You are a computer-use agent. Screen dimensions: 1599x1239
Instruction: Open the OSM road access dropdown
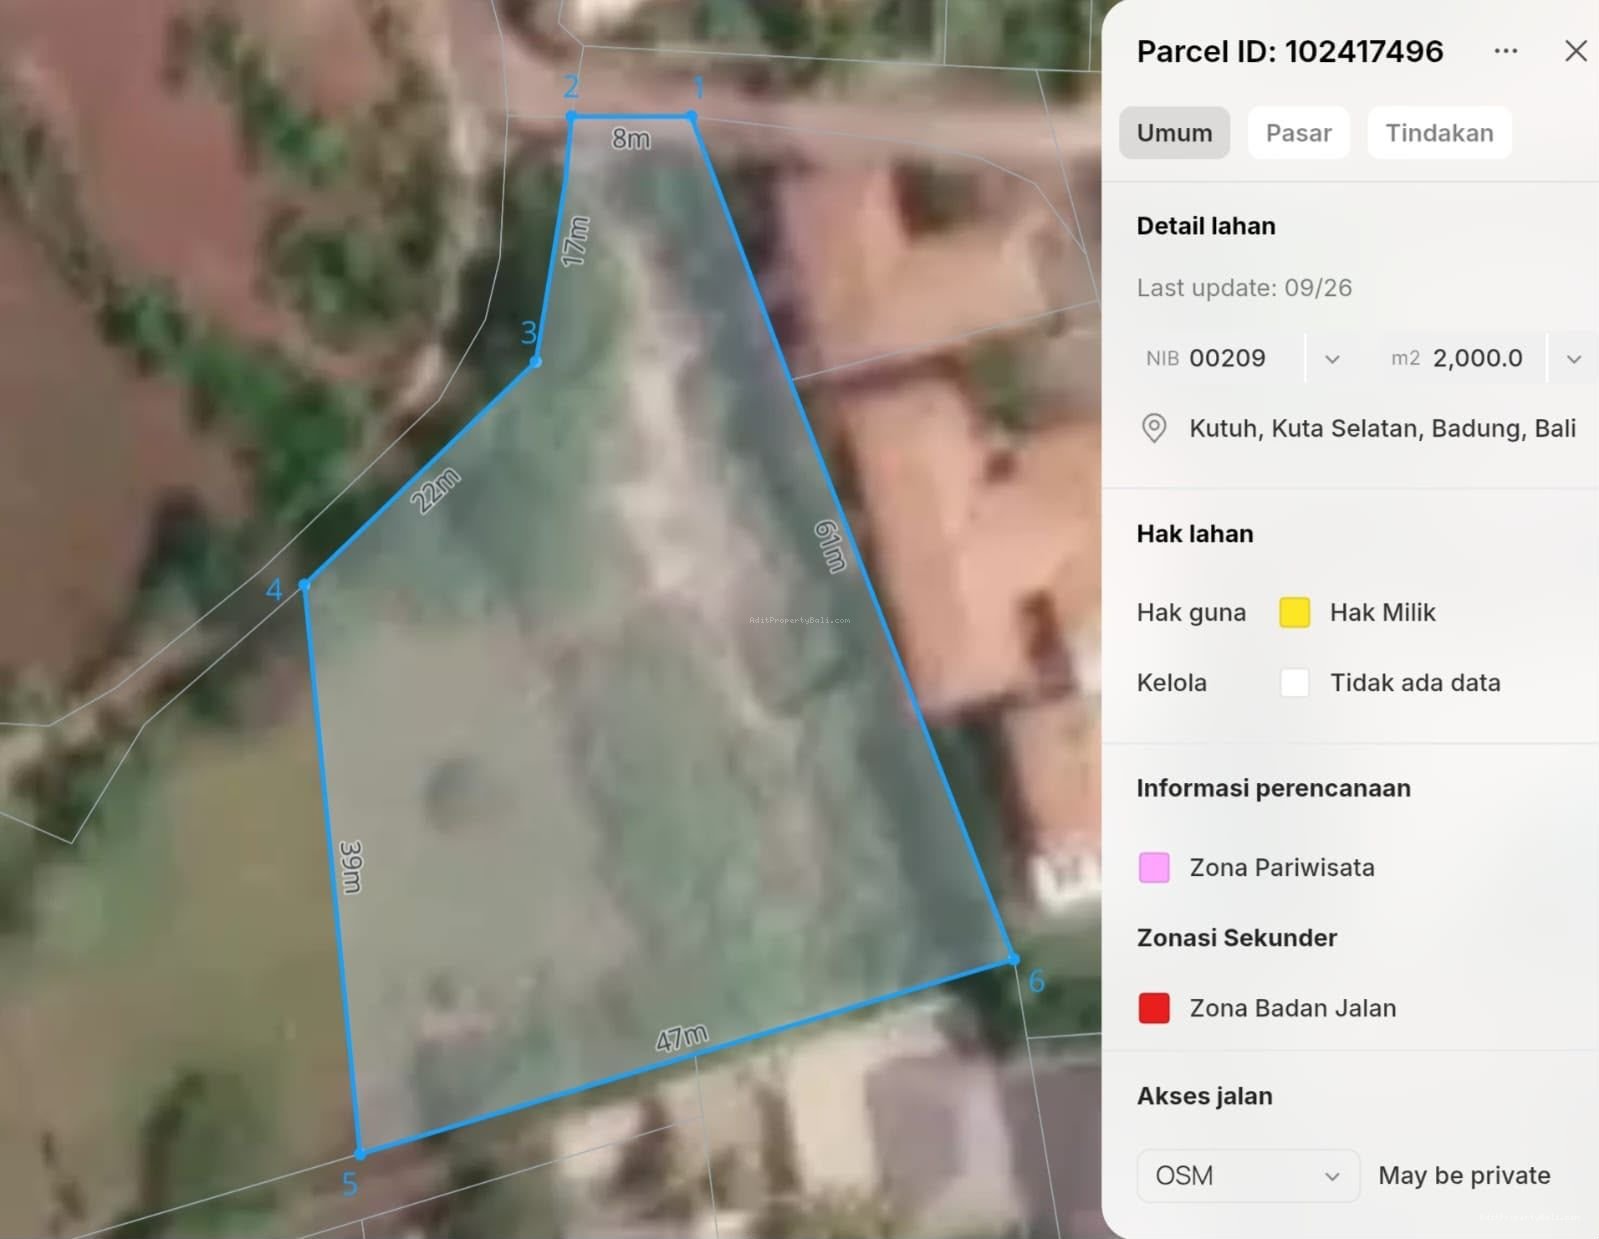click(1248, 1175)
